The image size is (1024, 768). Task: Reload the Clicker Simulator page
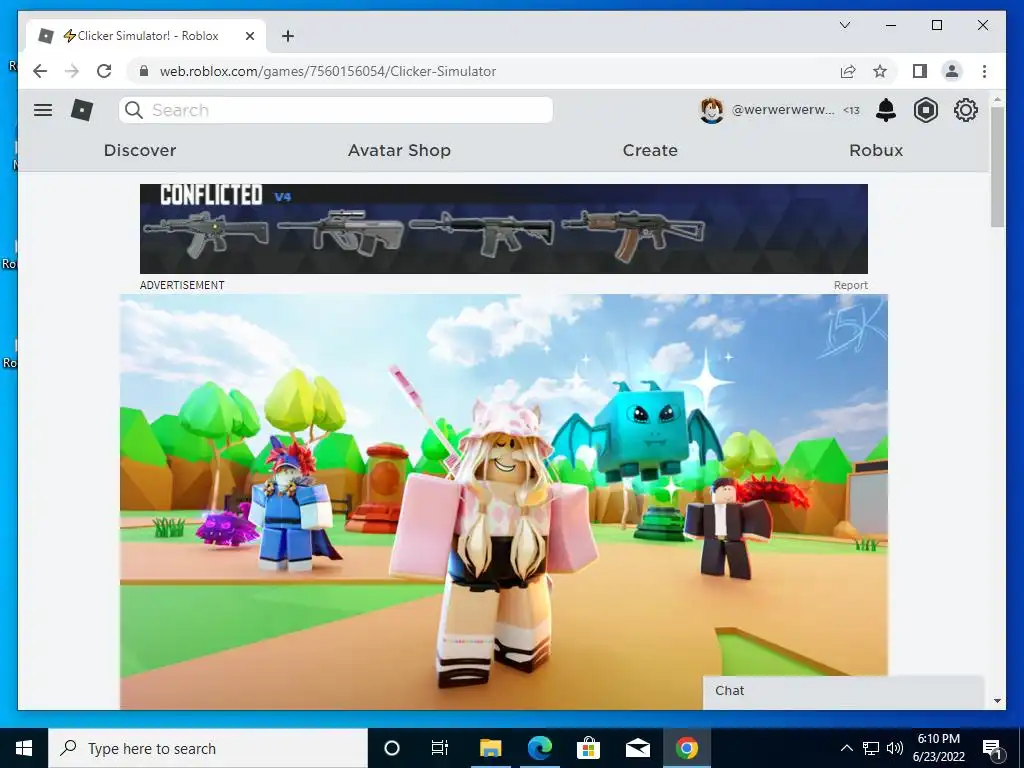pyautogui.click(x=104, y=71)
